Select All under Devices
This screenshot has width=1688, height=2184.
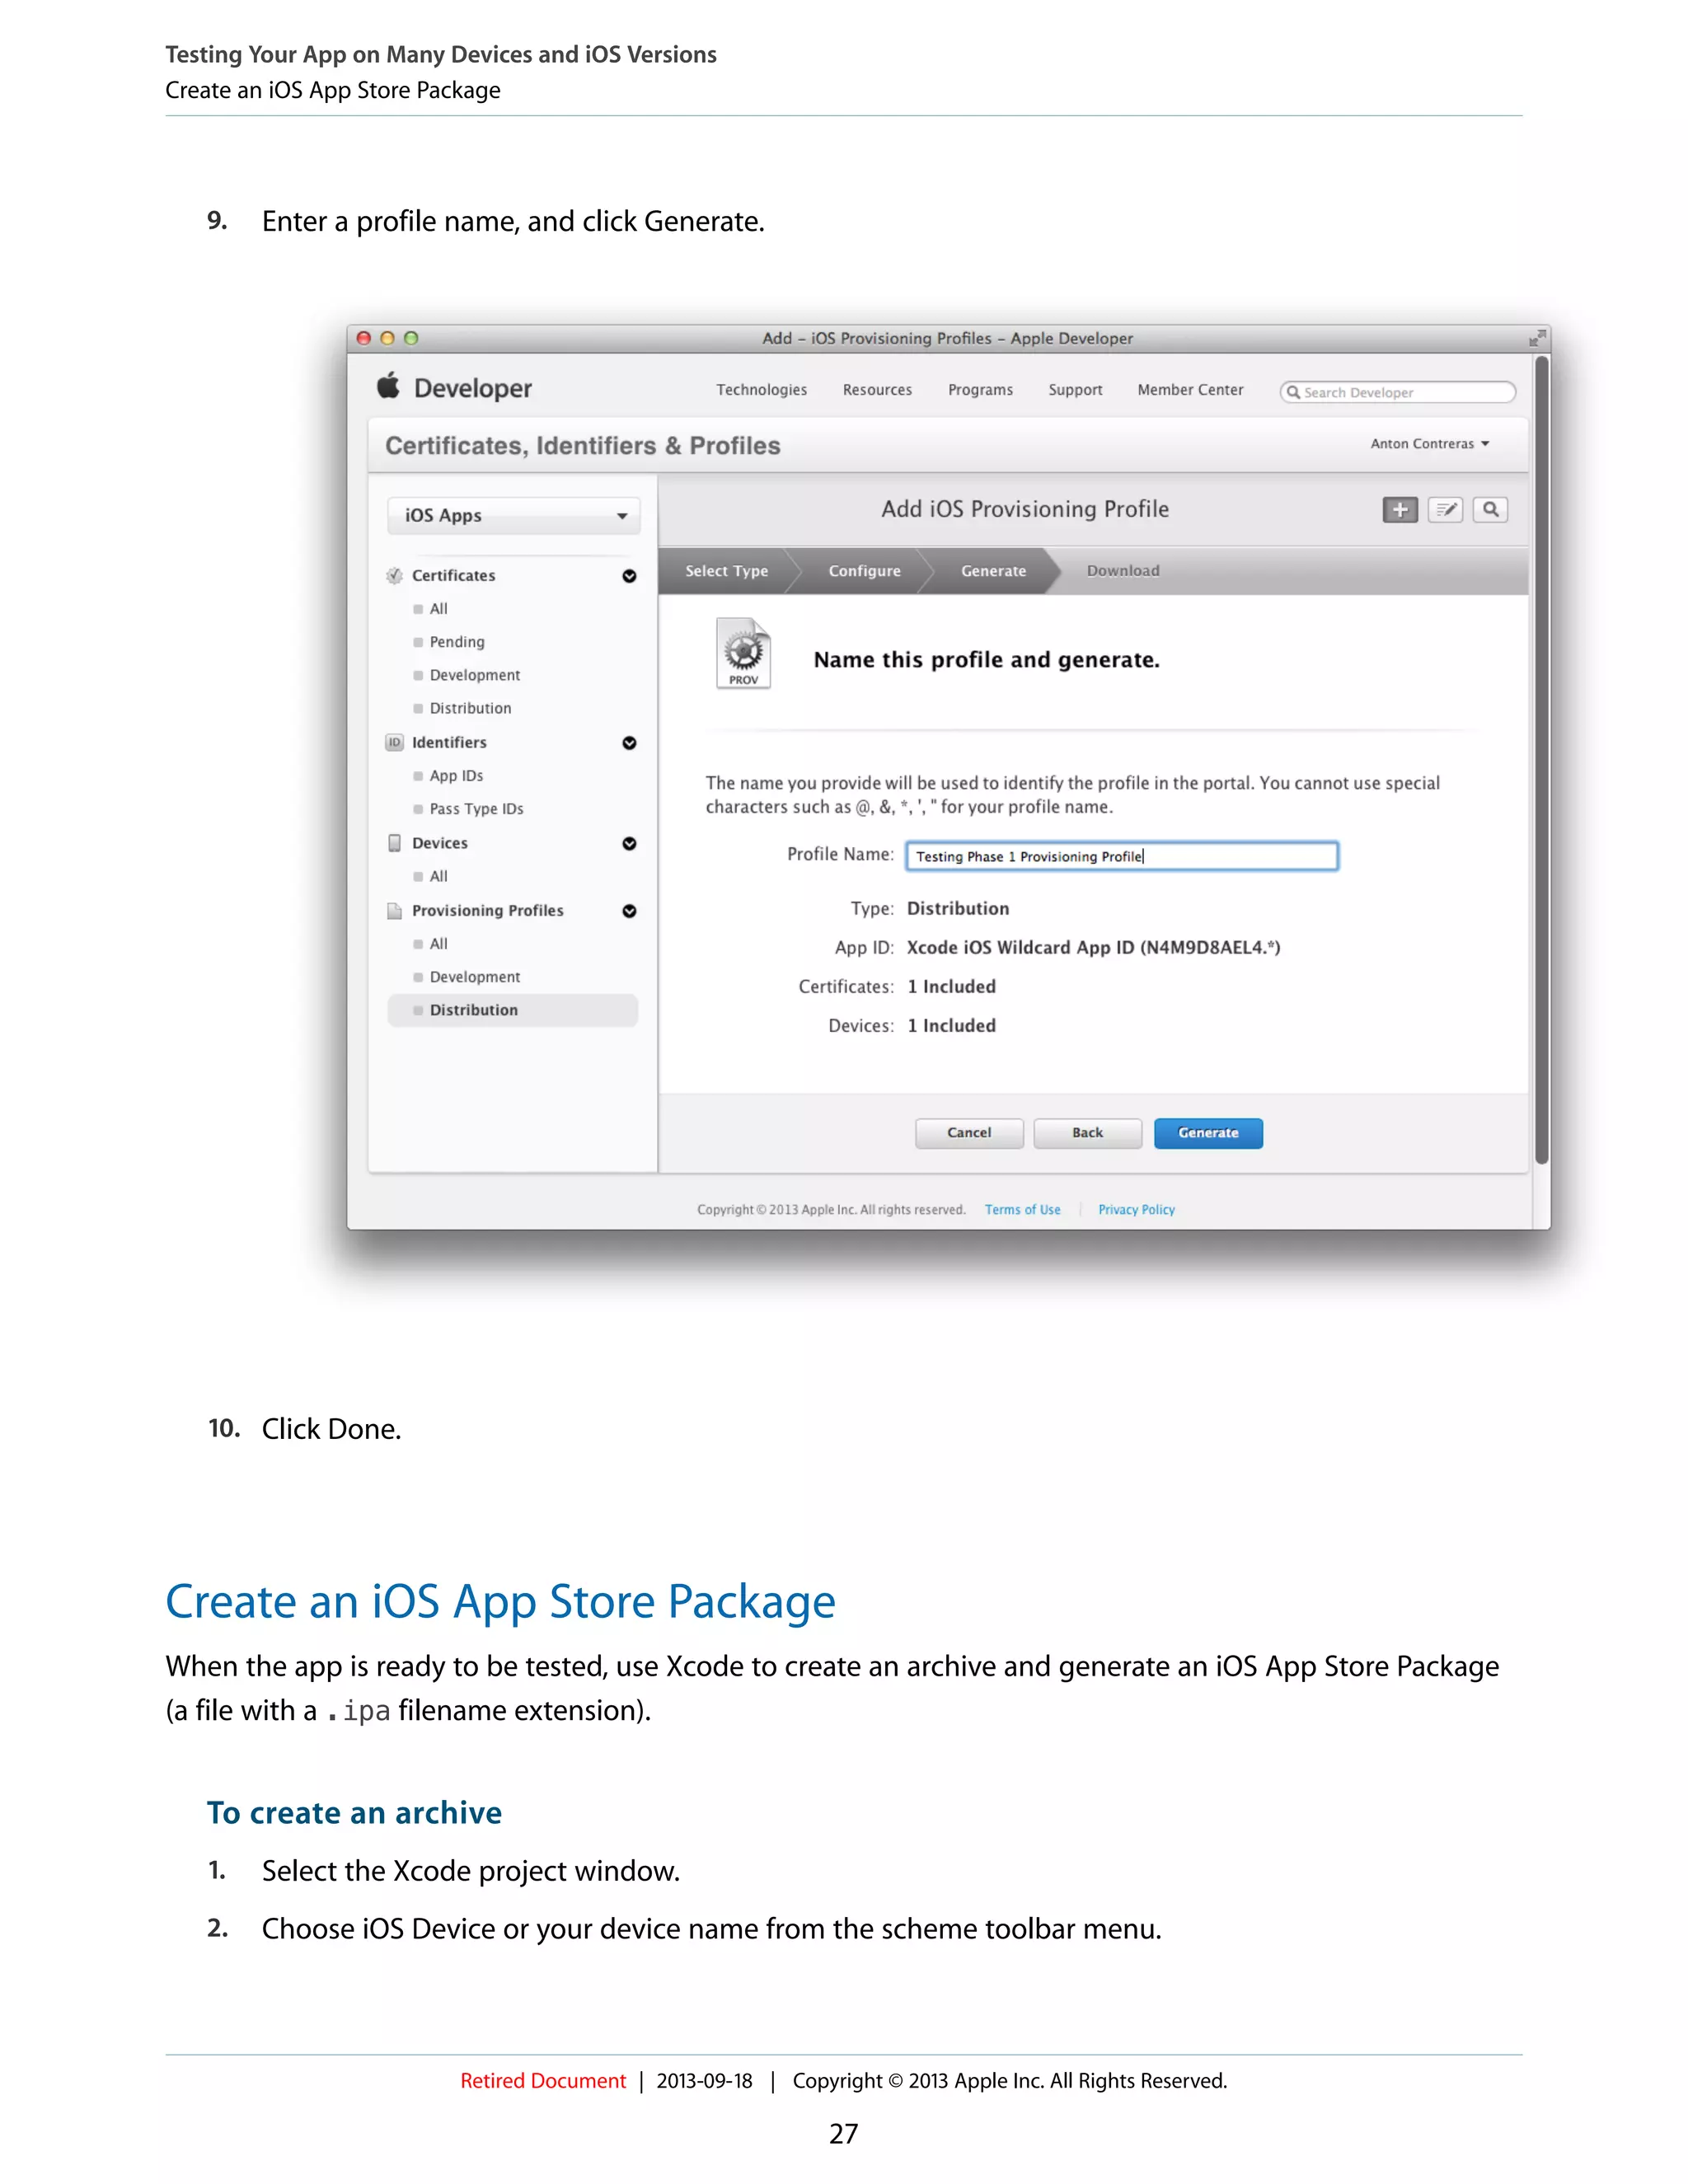point(438,877)
